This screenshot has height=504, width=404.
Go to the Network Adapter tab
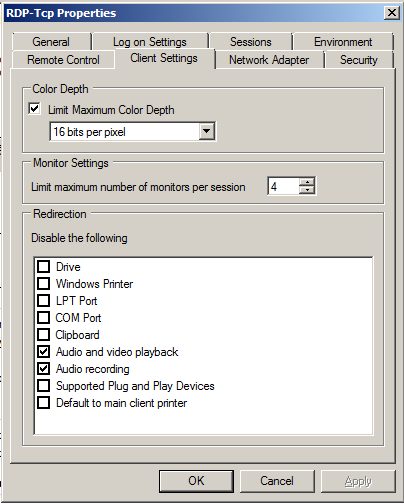coord(269,60)
